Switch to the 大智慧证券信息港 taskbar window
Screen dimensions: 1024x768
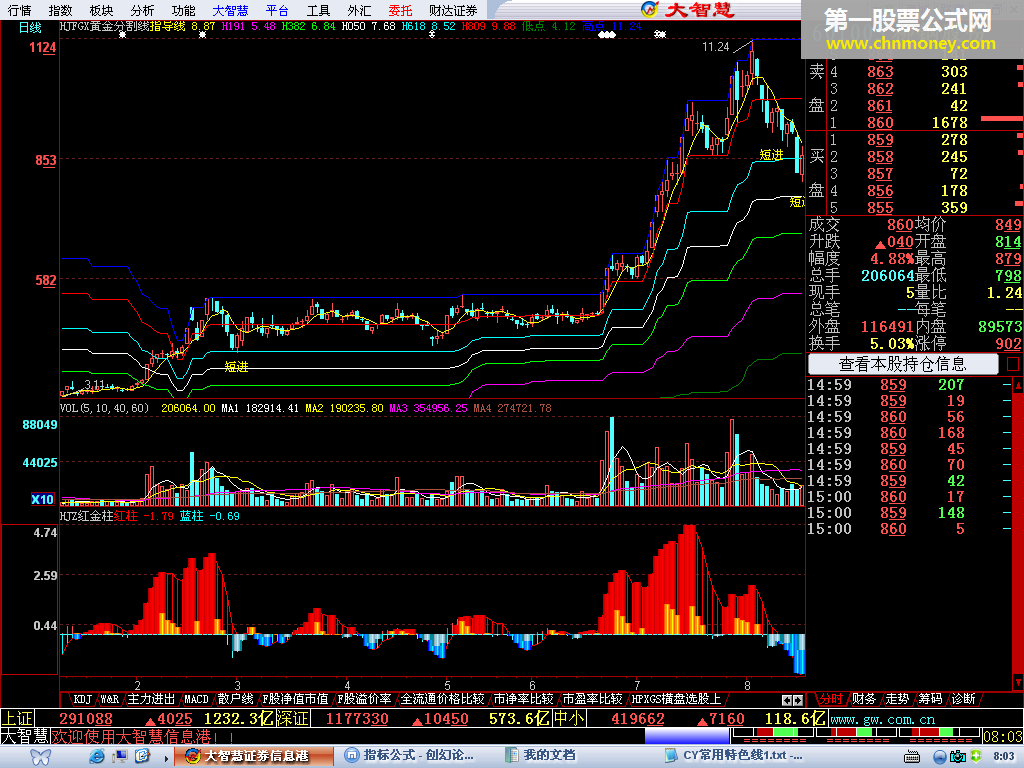click(x=256, y=757)
